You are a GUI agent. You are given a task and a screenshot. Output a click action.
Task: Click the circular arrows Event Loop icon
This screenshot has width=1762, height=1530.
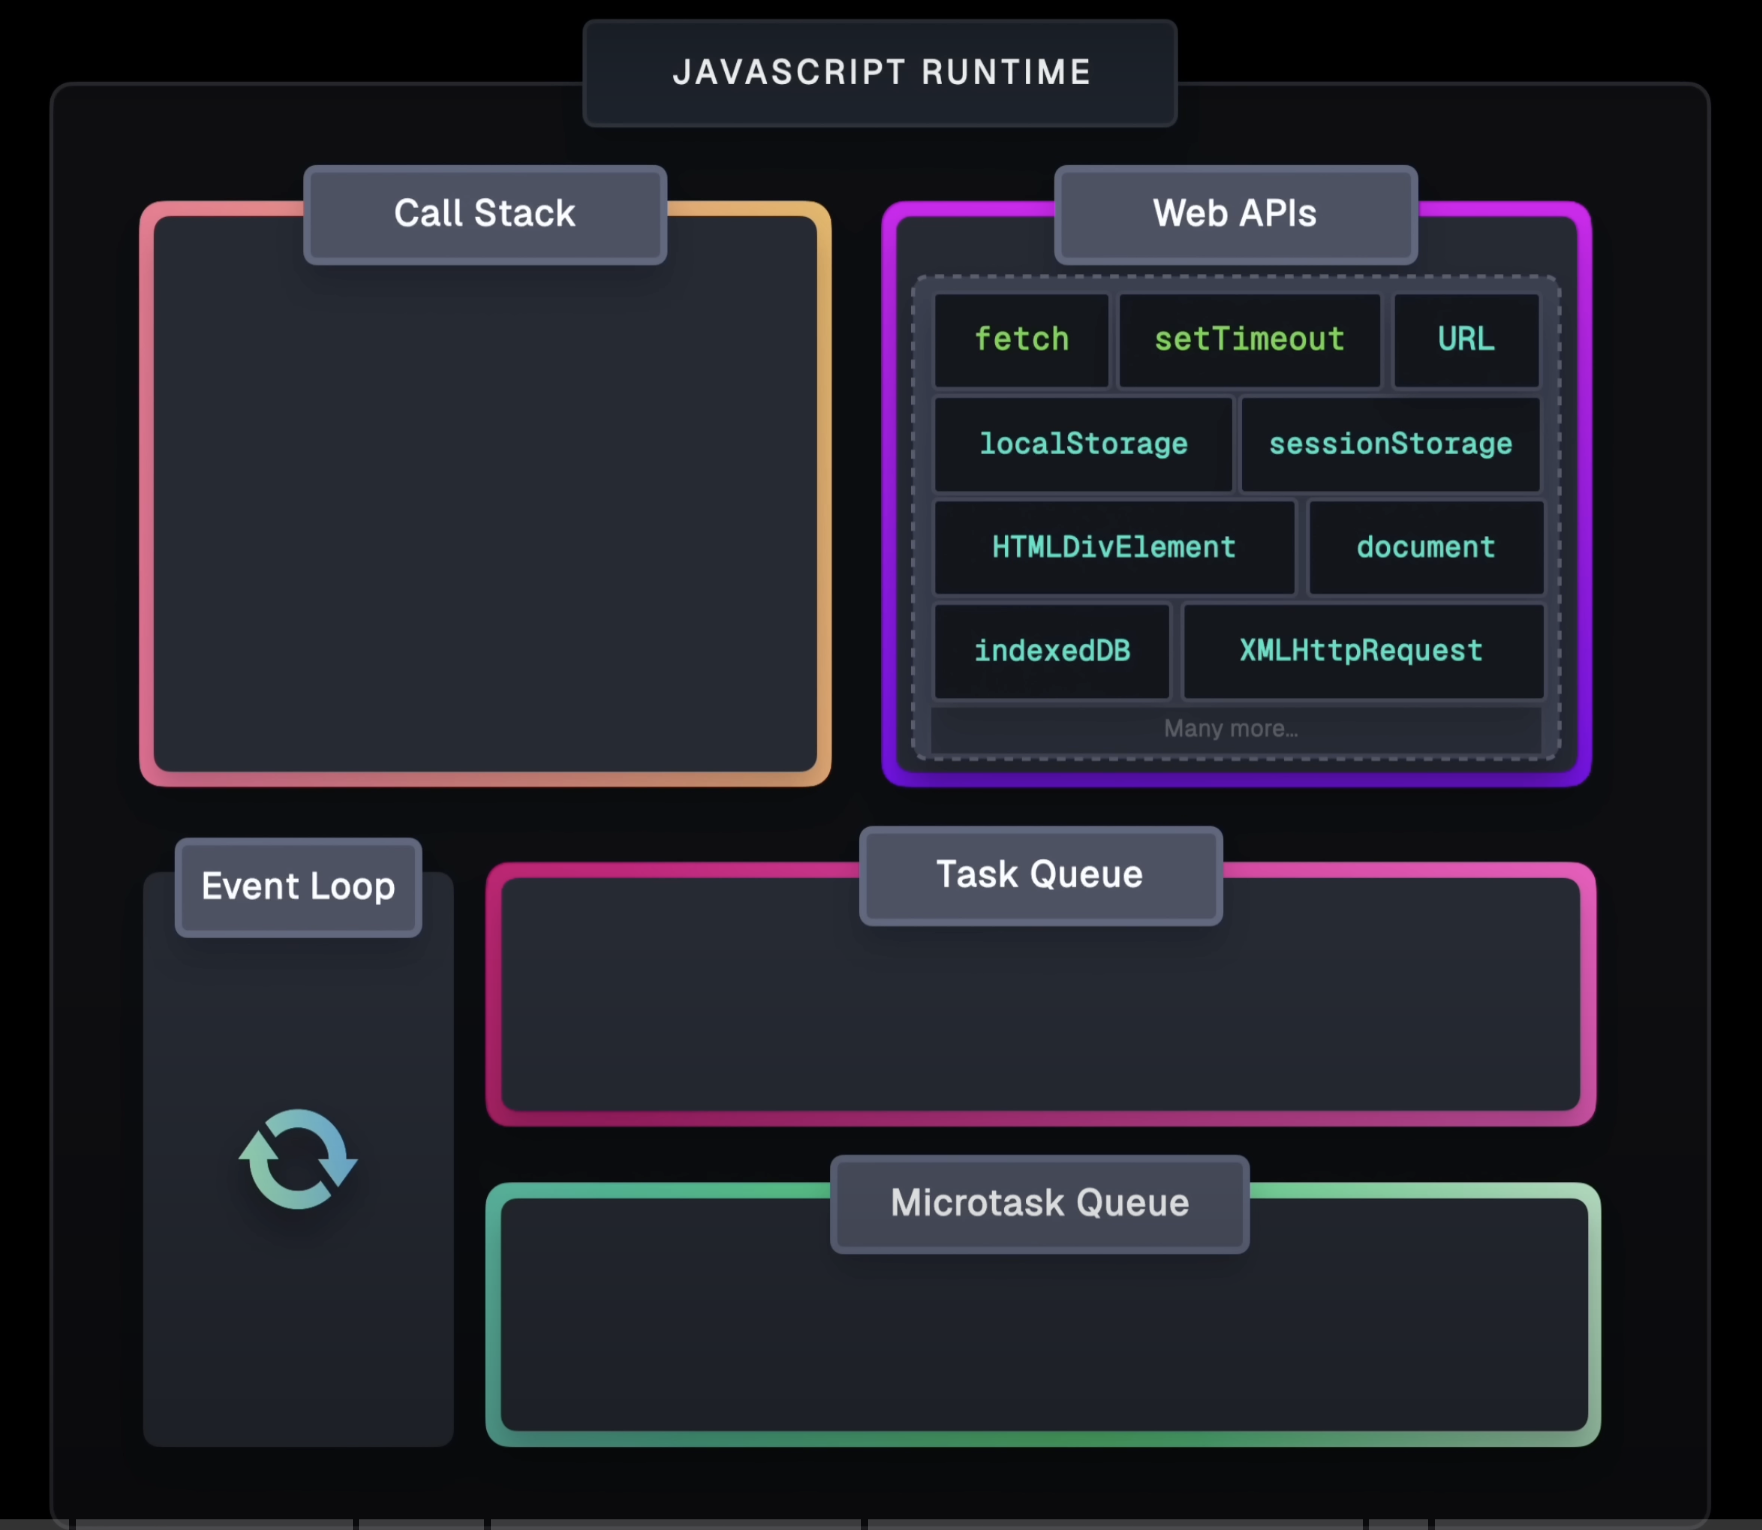[x=298, y=1160]
